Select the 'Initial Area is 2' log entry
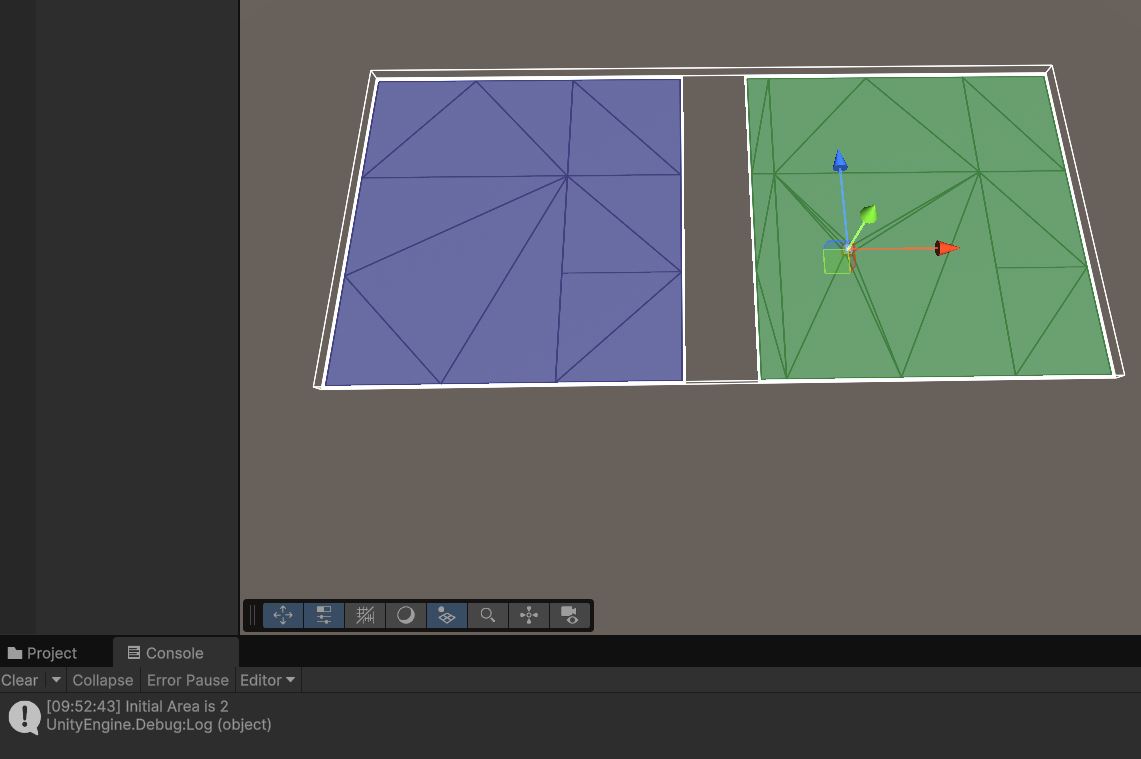The height and width of the screenshot is (759, 1141). [x=570, y=715]
